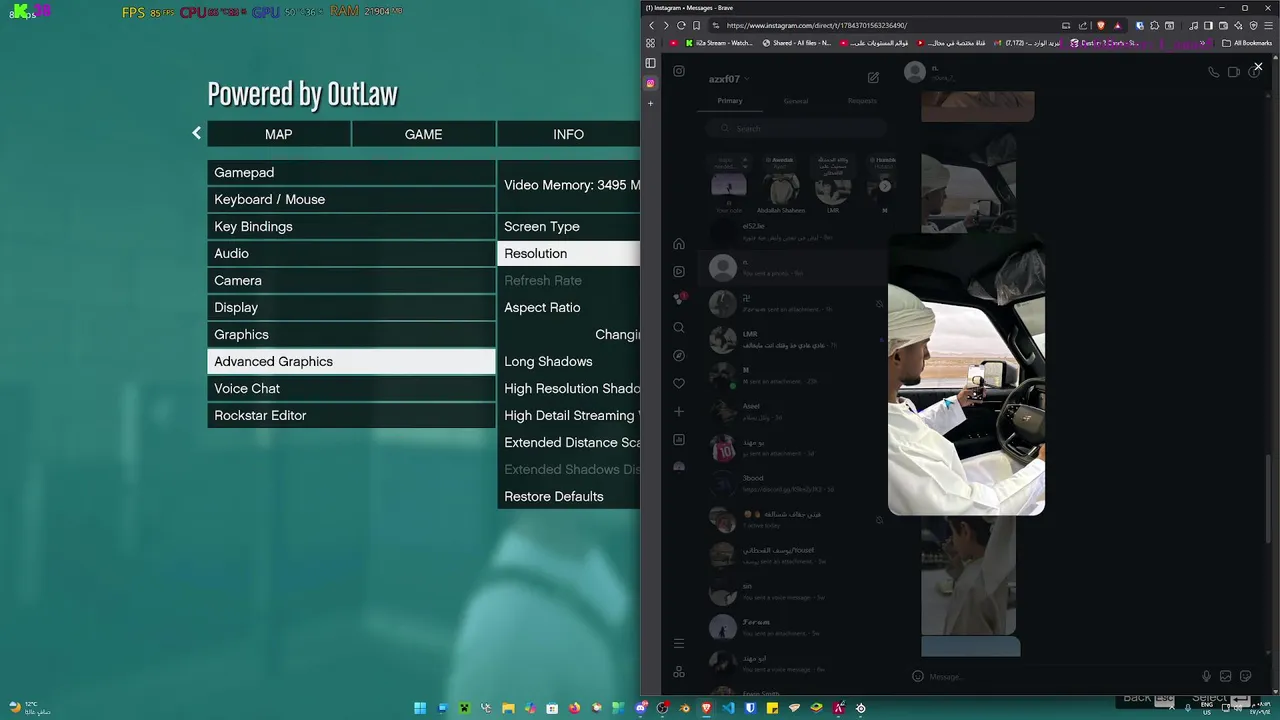Select Keyboard / Mouse settings category
1280x720 pixels.
(351, 200)
